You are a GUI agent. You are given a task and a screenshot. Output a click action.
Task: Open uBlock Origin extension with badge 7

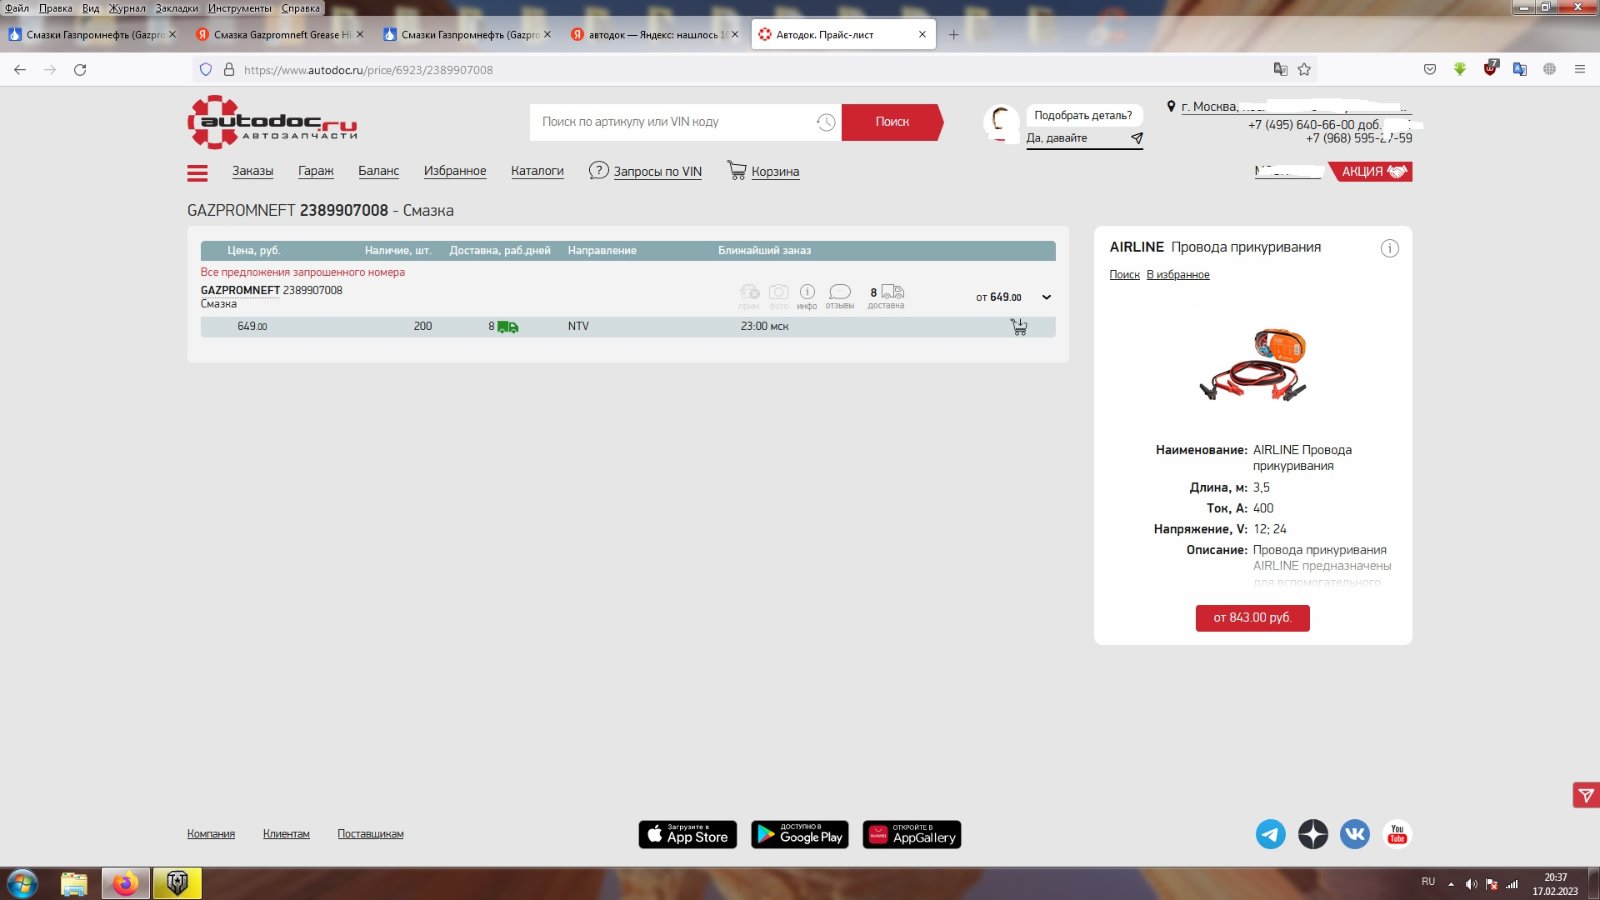pos(1490,68)
